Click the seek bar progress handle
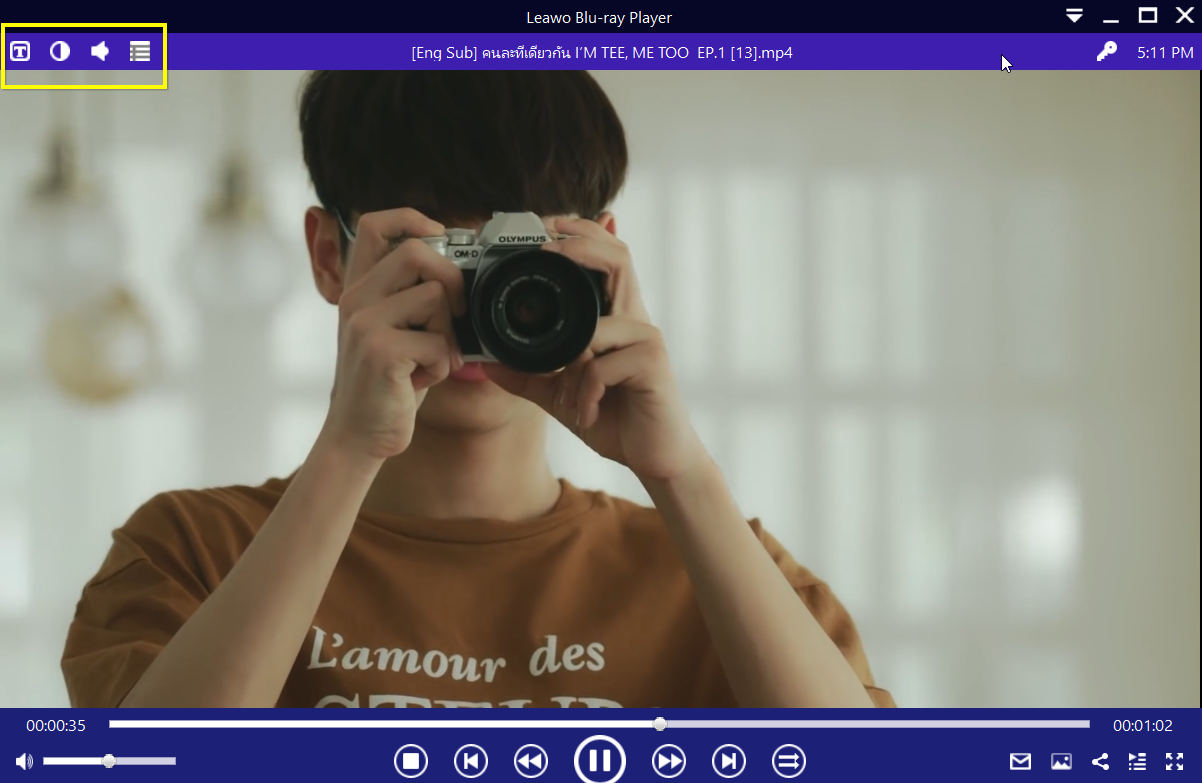The width and height of the screenshot is (1202, 783). tap(659, 723)
